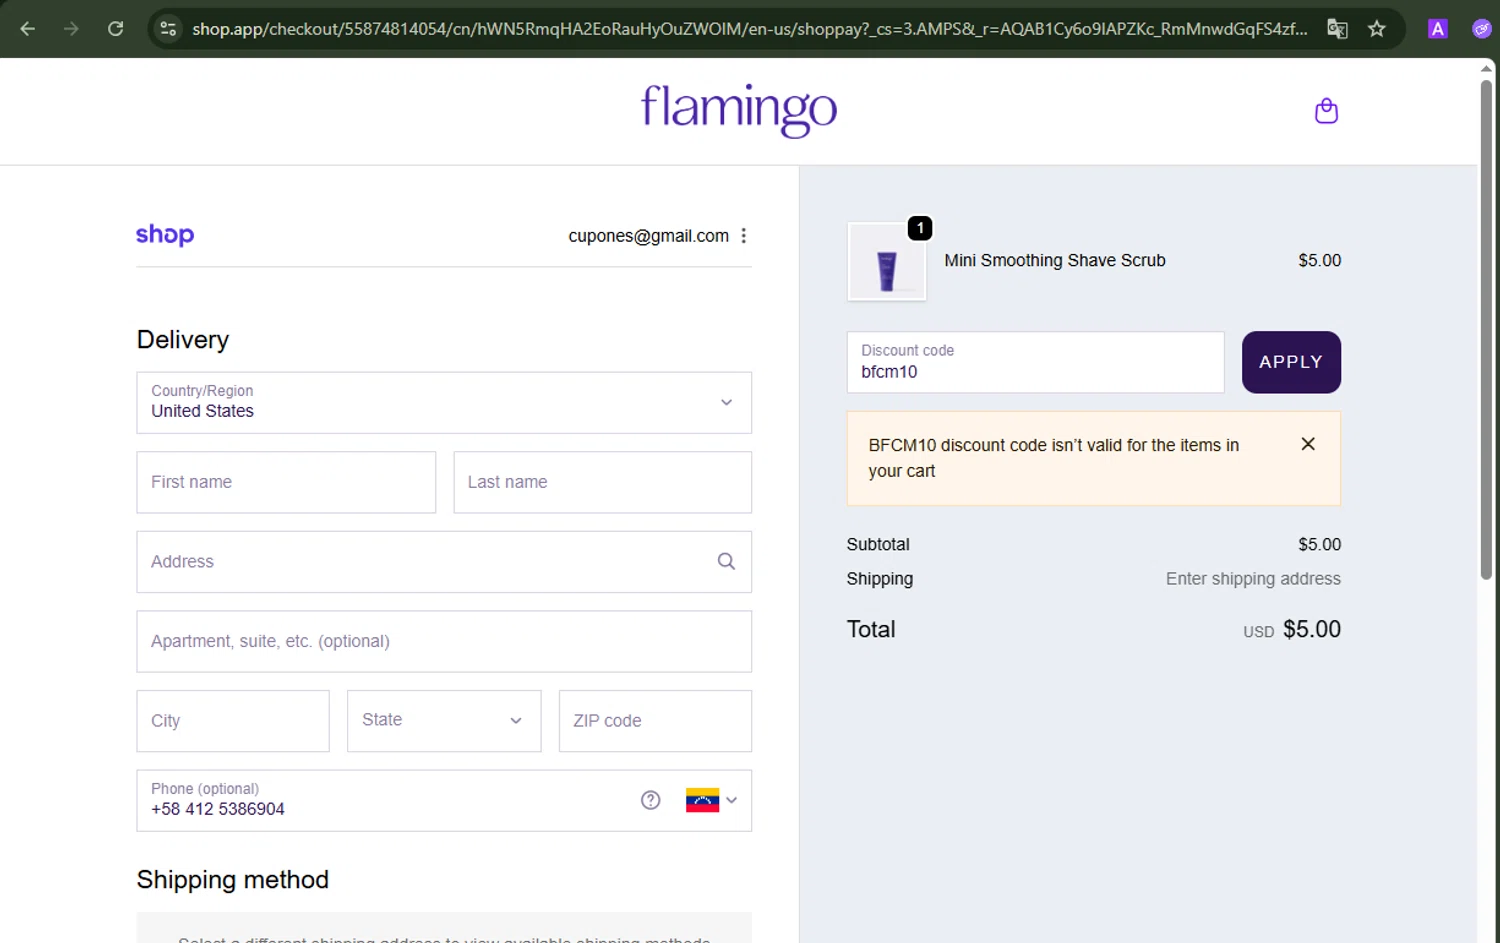Apply the discount code
Viewport: 1500px width, 943px height.
pyautogui.click(x=1291, y=362)
